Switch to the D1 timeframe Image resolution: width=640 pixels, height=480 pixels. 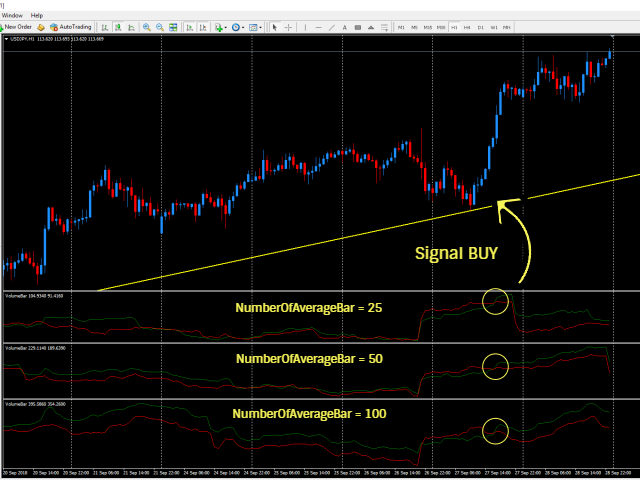480,27
